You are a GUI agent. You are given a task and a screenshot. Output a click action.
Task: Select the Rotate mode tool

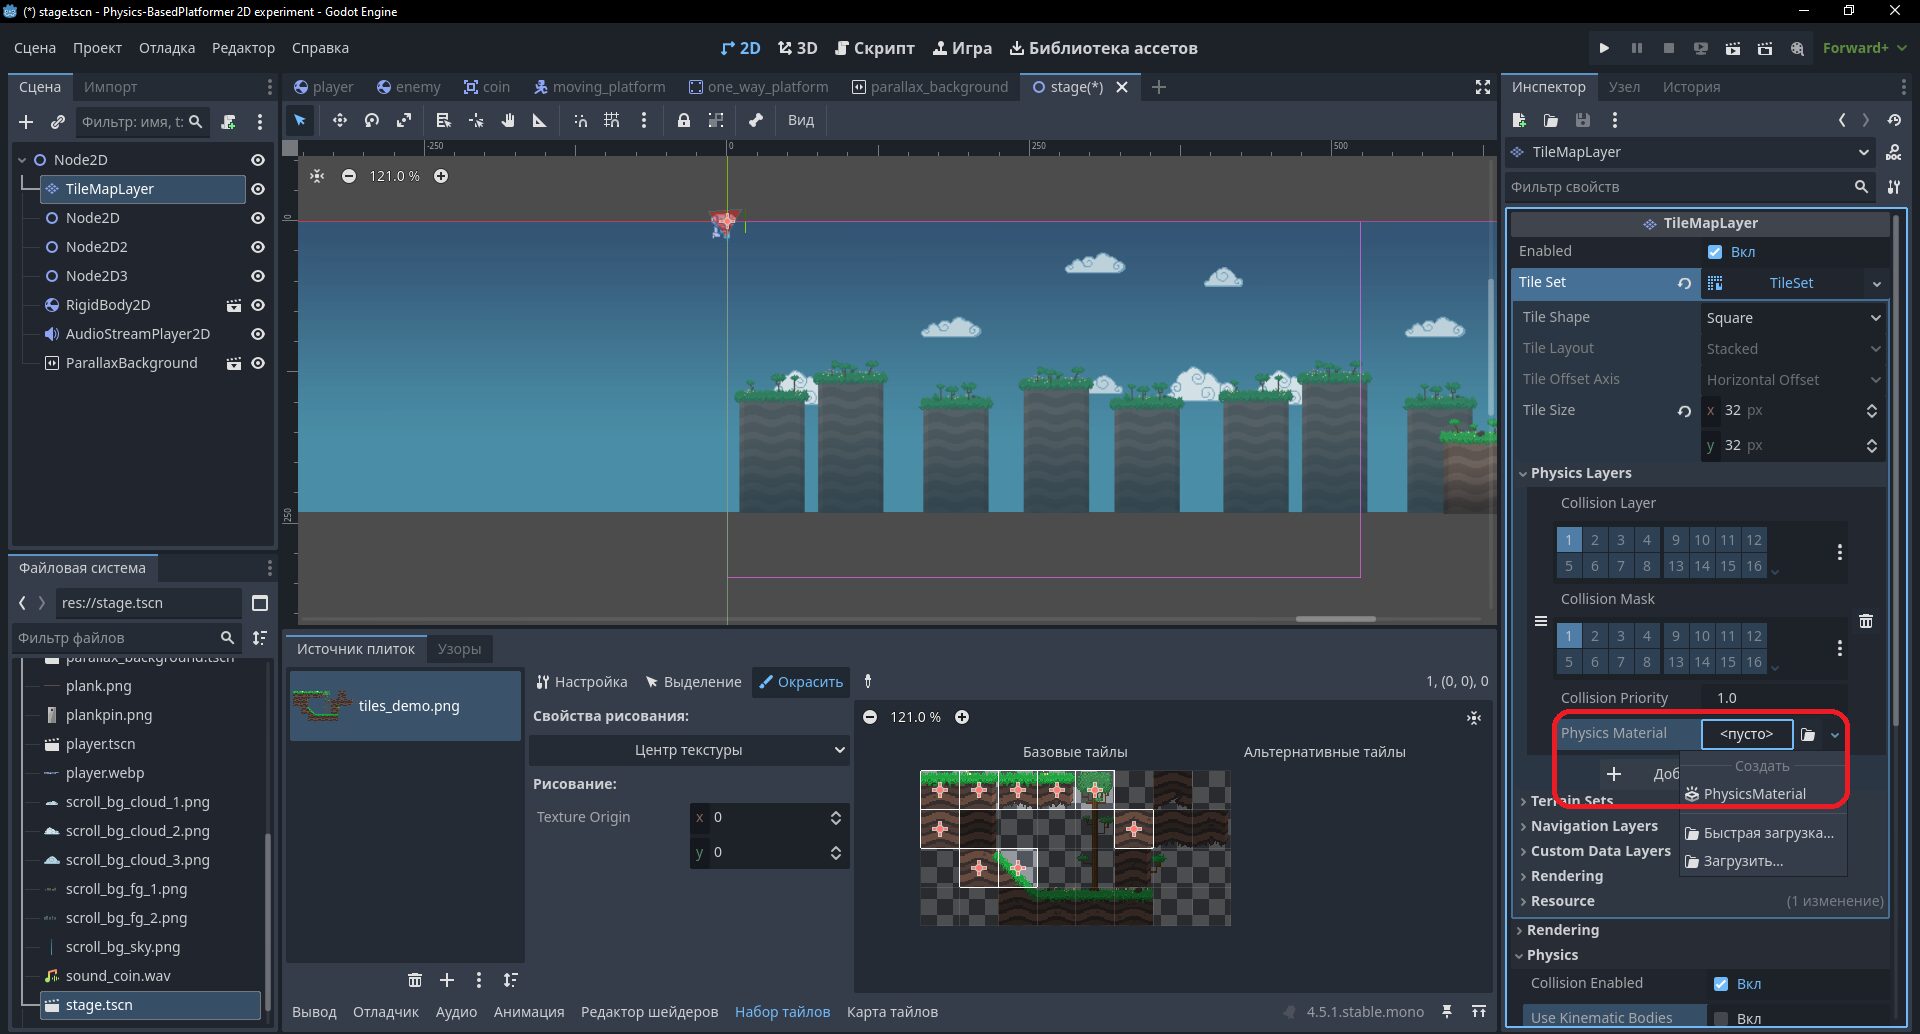[x=372, y=120]
